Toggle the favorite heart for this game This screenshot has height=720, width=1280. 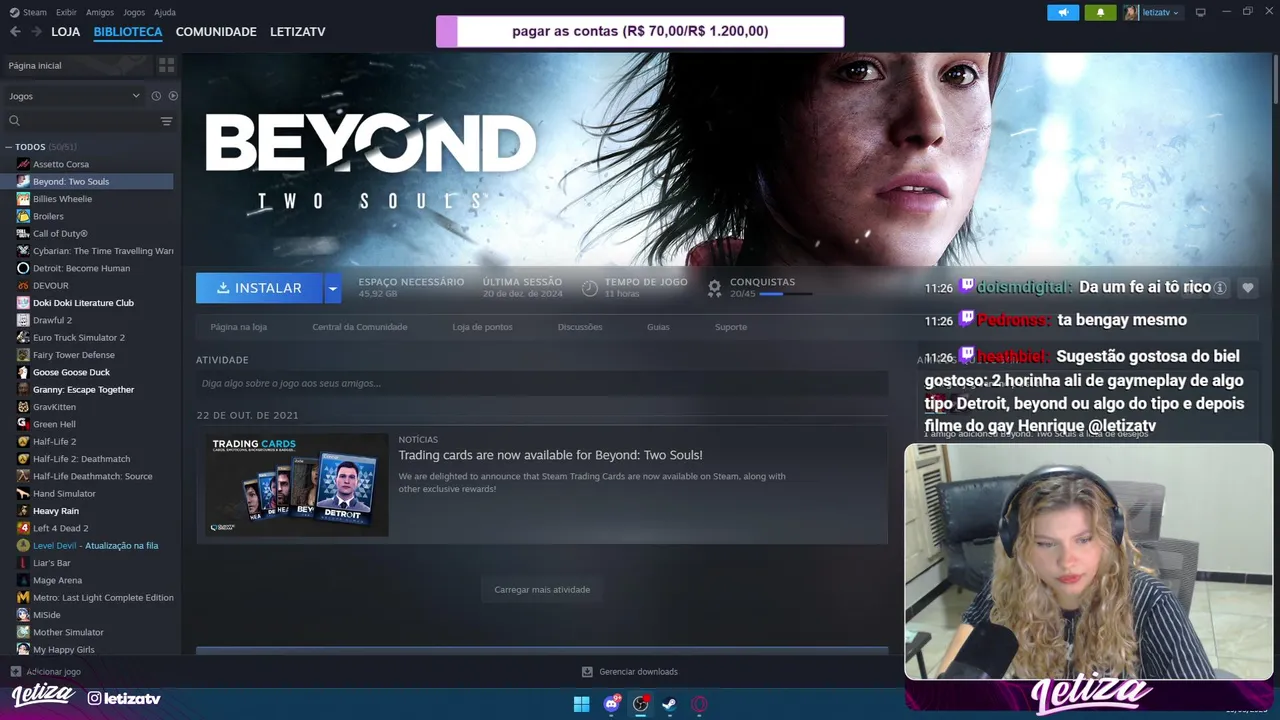(1247, 288)
